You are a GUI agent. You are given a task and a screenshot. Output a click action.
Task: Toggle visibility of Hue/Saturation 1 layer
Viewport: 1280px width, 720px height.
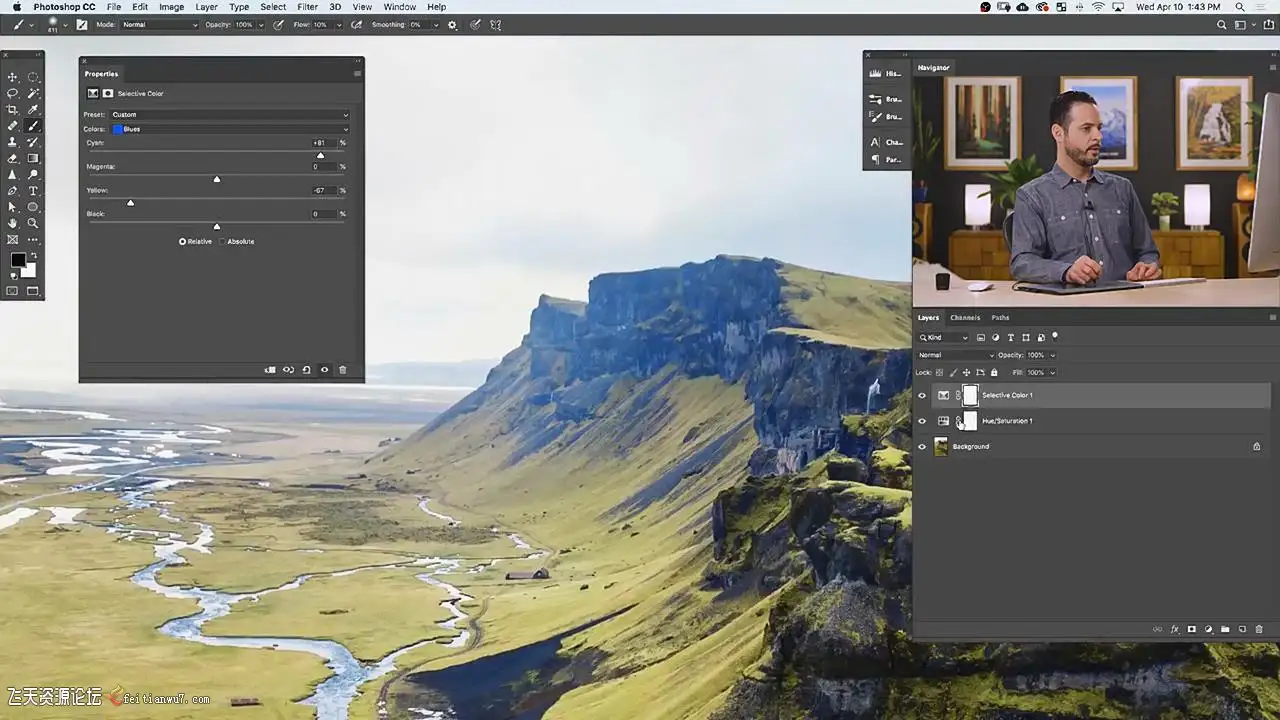click(x=922, y=421)
